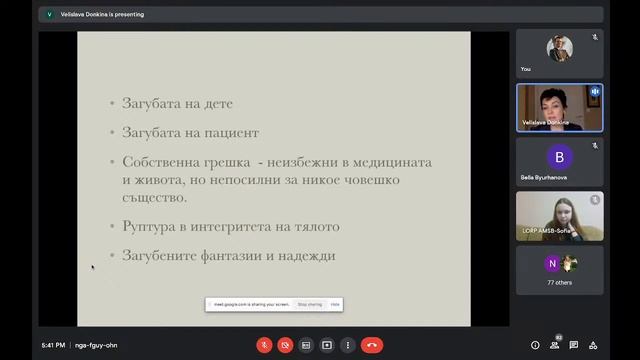
Task: Click the purple B avatar
Action: click(560, 157)
